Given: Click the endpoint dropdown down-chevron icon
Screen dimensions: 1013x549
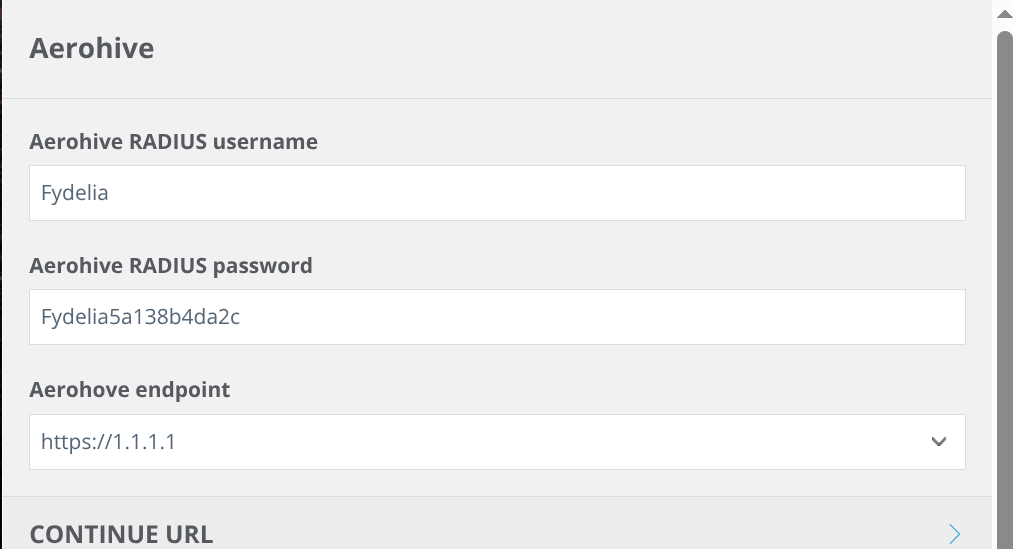Looking at the screenshot, I should coord(938,442).
